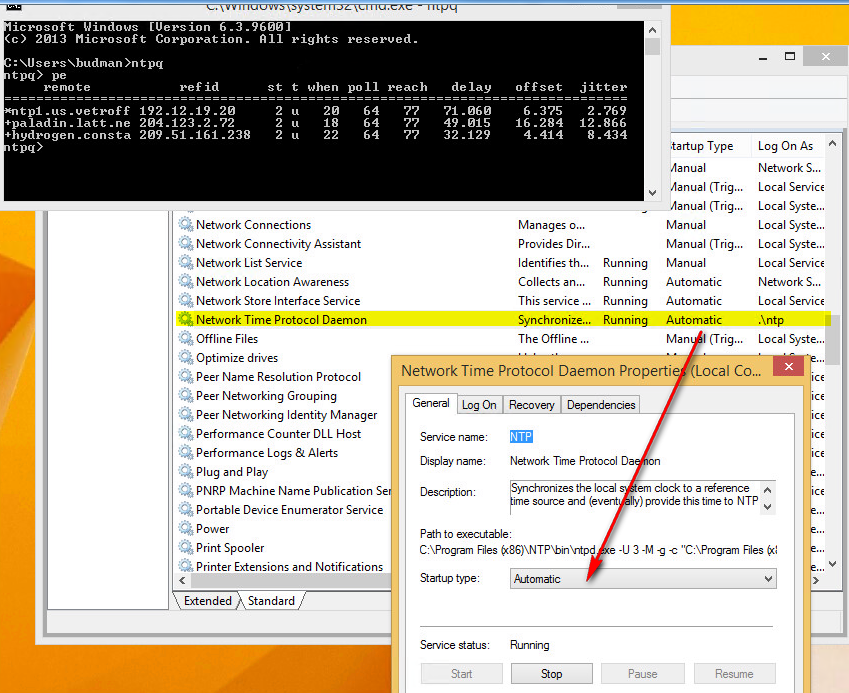Image resolution: width=849 pixels, height=693 pixels.
Task: Click the Print Spooler service icon
Action: tap(186, 547)
